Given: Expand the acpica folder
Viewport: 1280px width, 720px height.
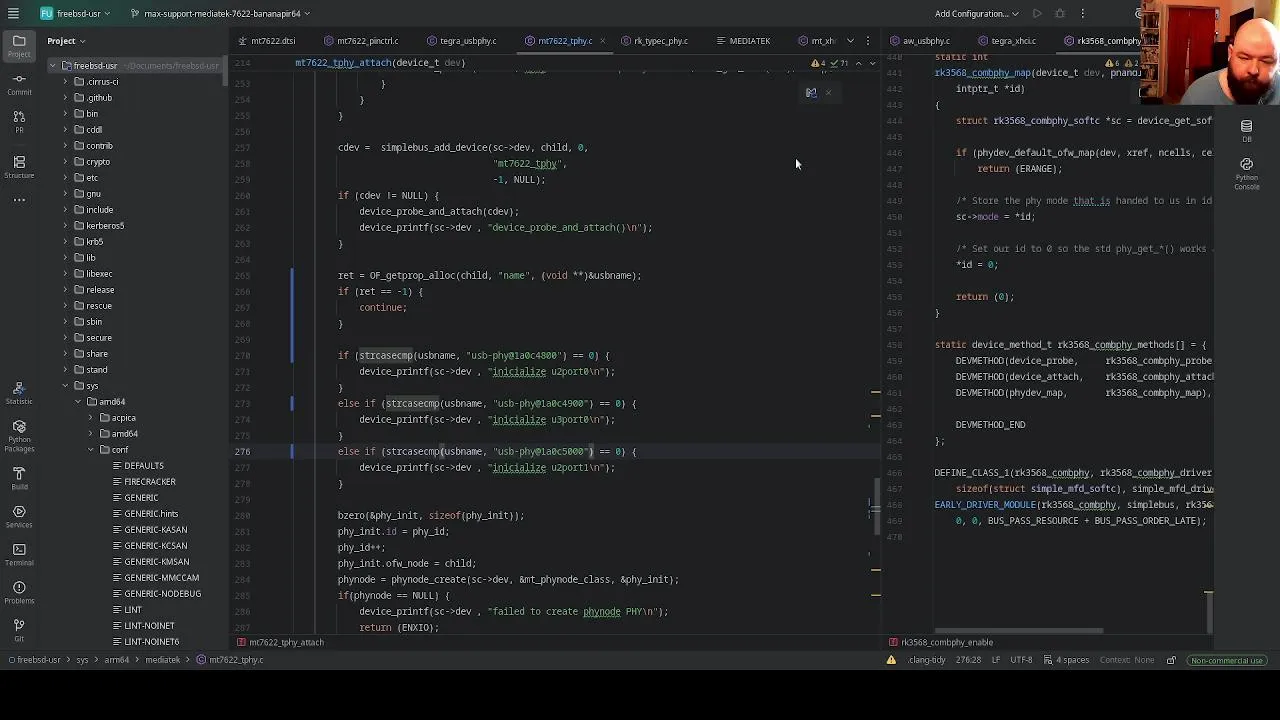Looking at the screenshot, I should 91,418.
